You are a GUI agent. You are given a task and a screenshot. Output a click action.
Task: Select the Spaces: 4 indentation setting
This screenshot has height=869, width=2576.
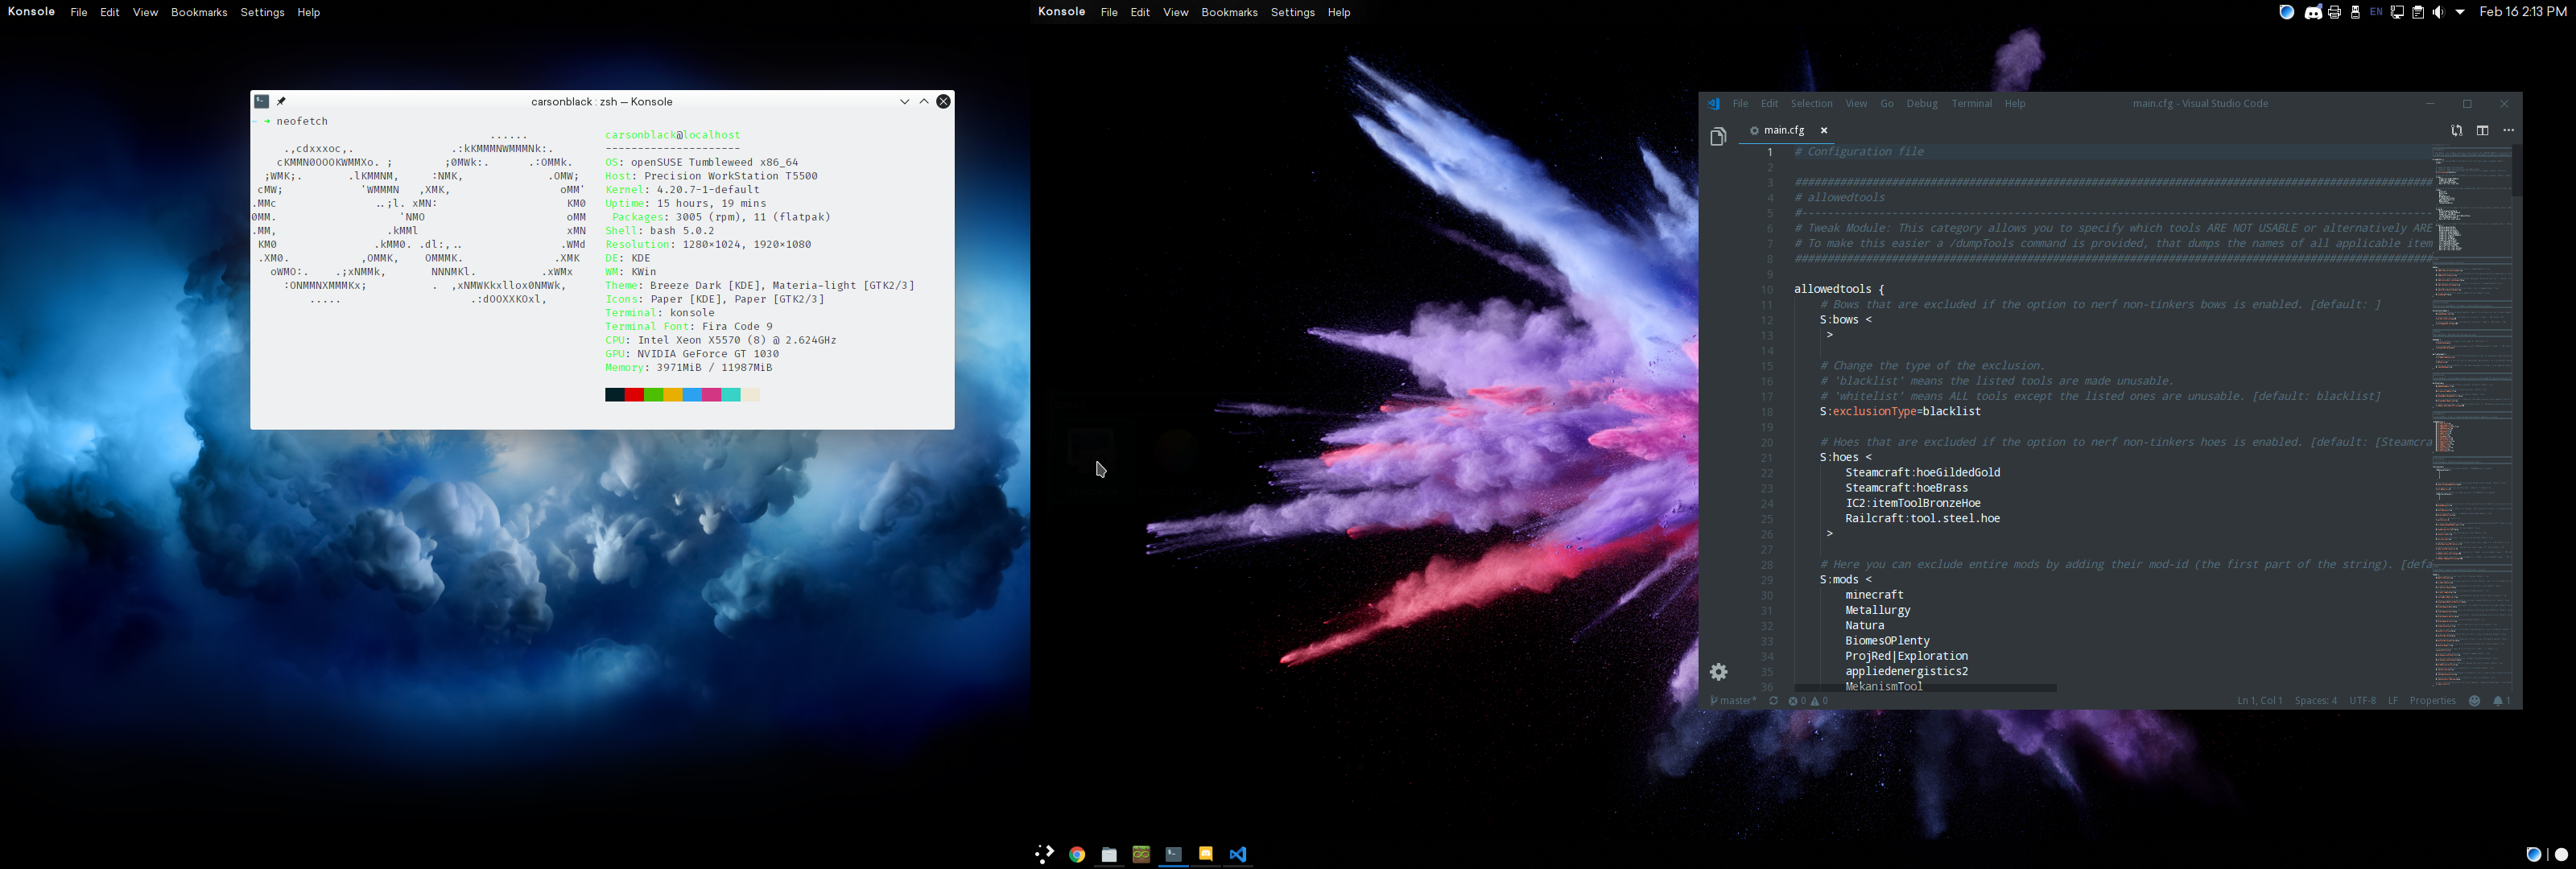2315,701
